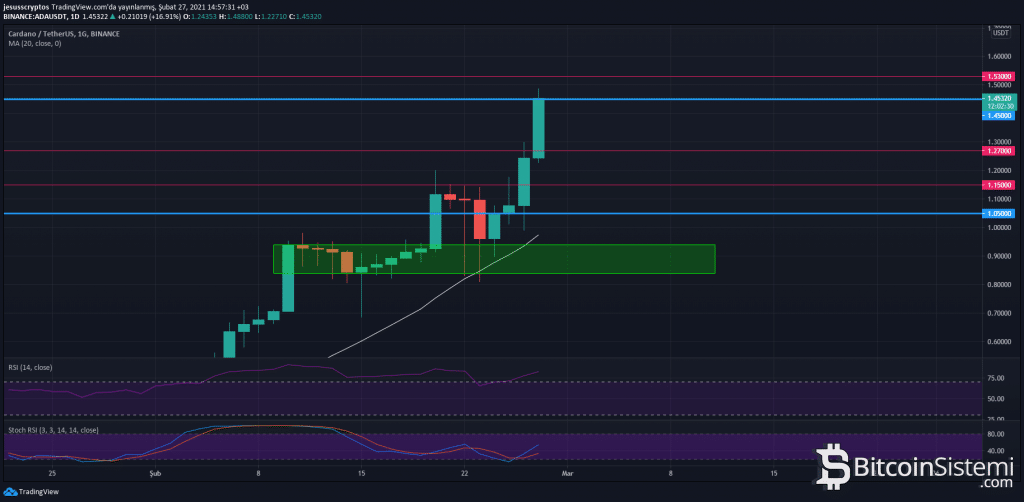Click the green 1.45320 current price label
Viewport: 1024px width, 502px height.
coord(999,98)
